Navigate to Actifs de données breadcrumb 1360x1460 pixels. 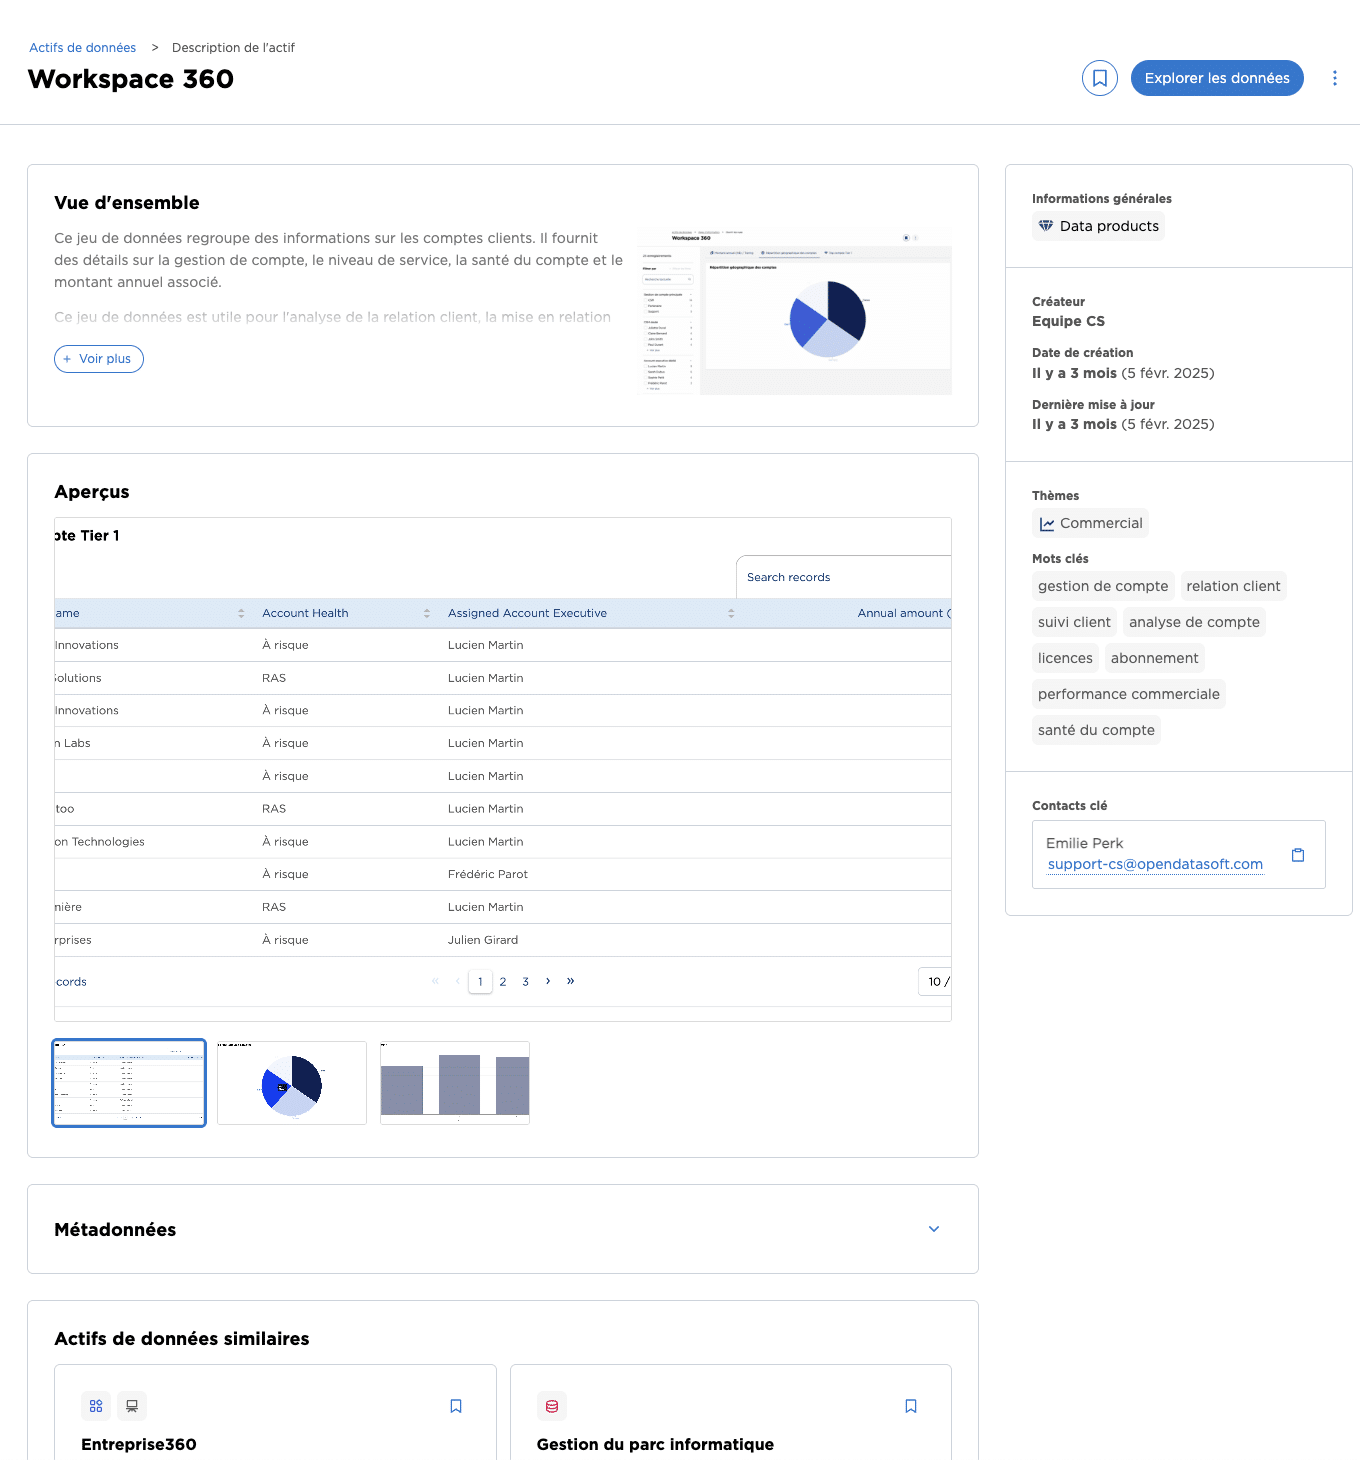click(83, 48)
